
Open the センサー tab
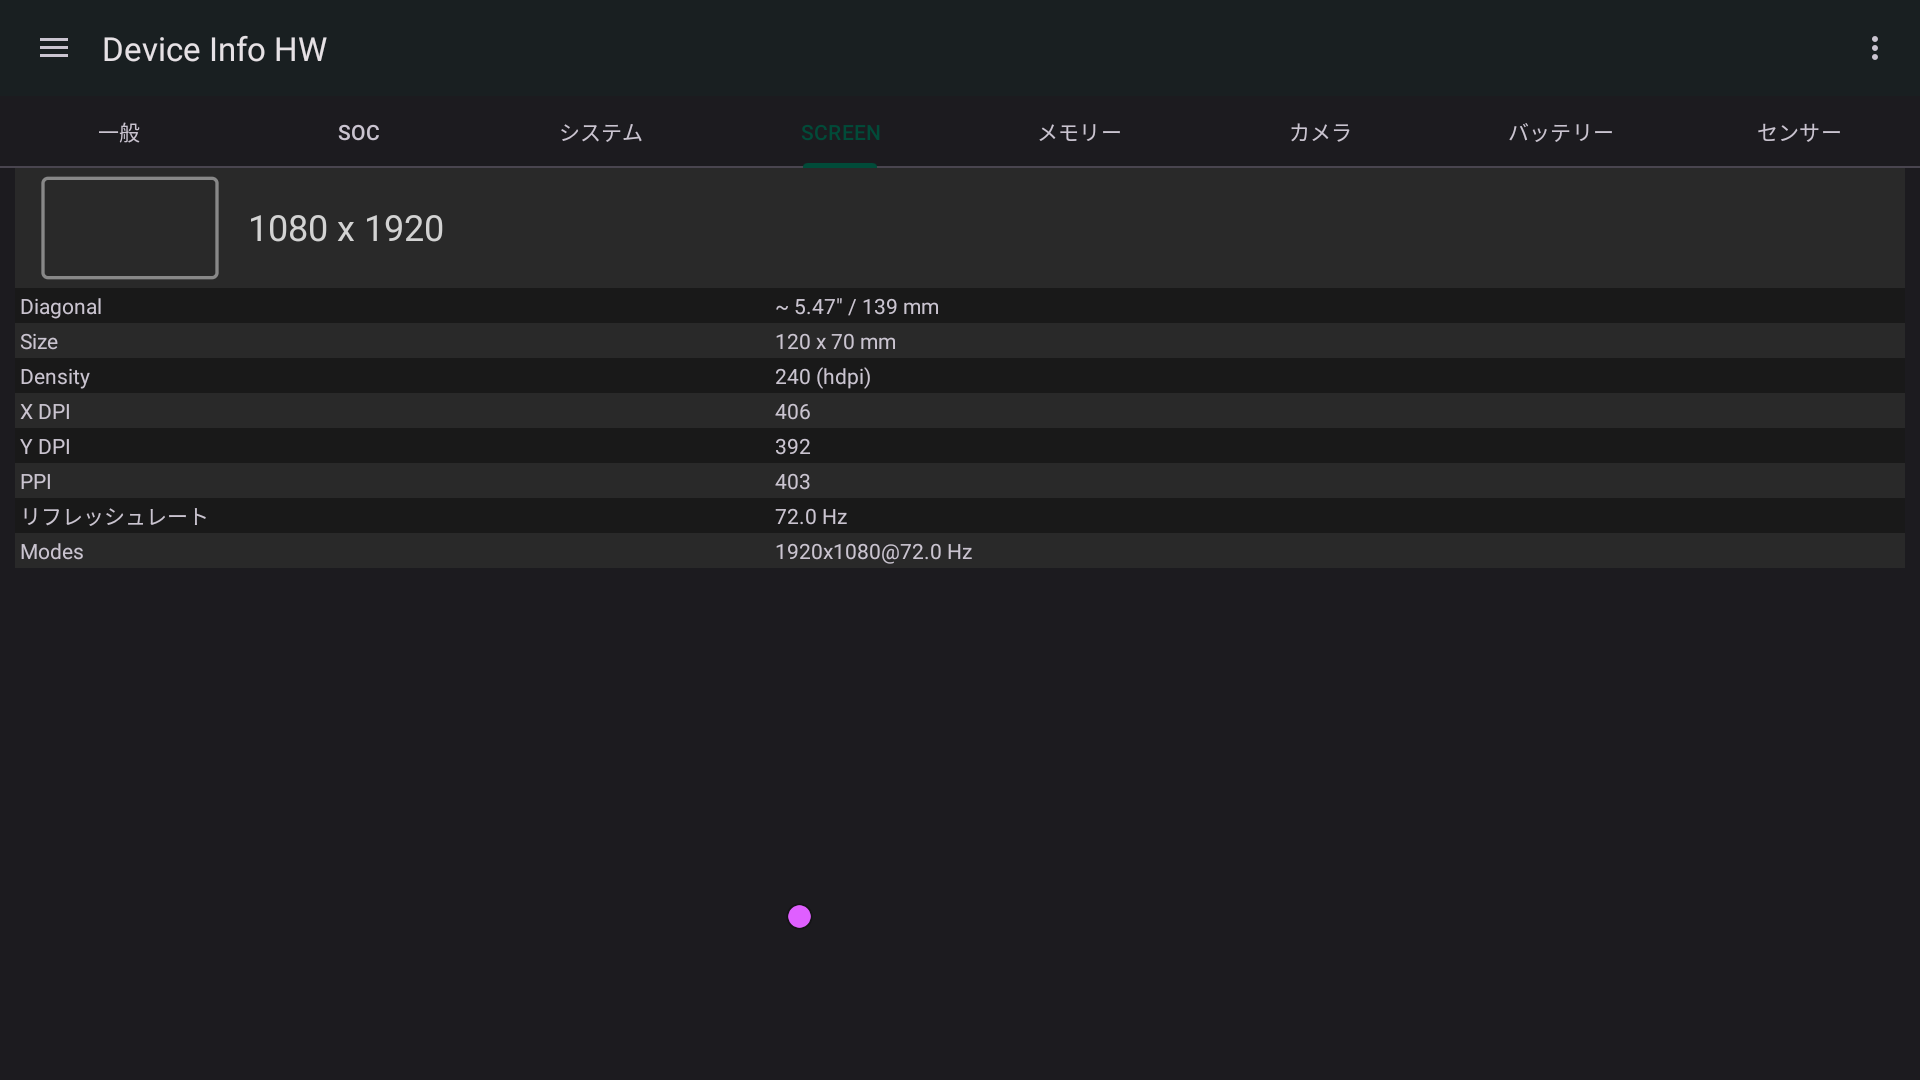coord(1798,132)
